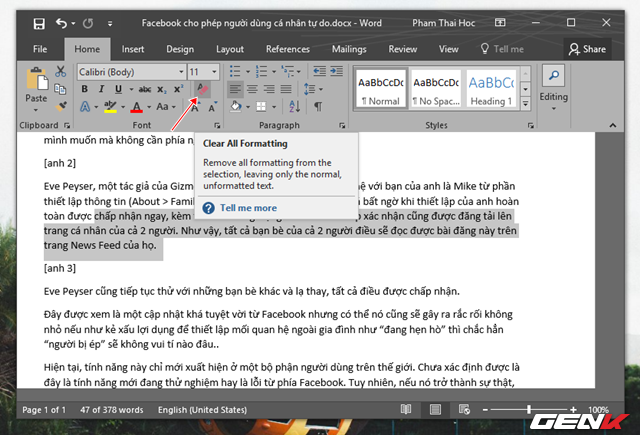The image size is (640, 435).
Task: Open the File menu
Action: (x=40, y=49)
